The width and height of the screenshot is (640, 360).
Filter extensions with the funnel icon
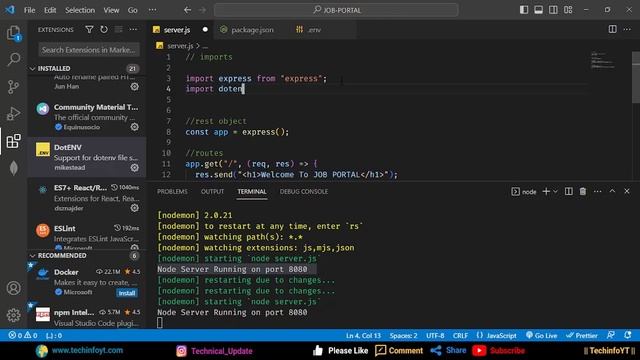[89, 29]
